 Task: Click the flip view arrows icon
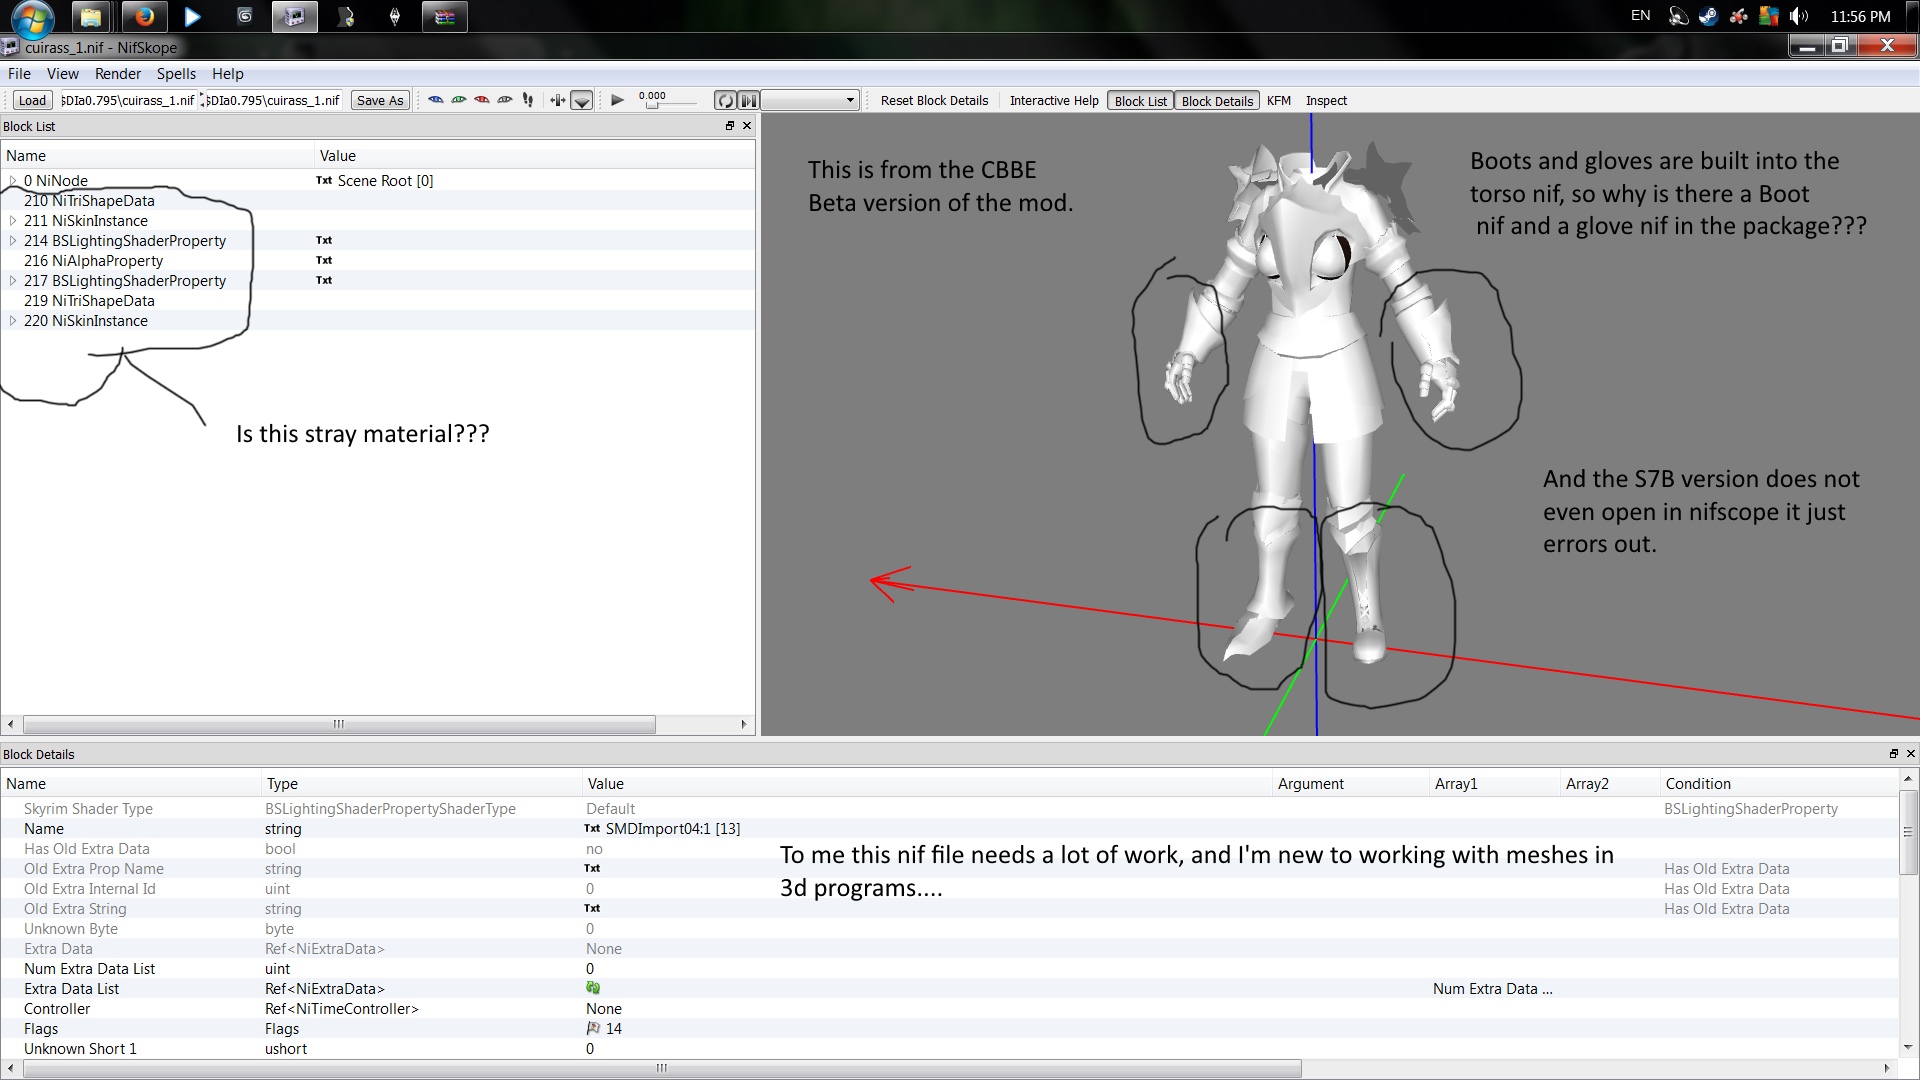coord(558,100)
